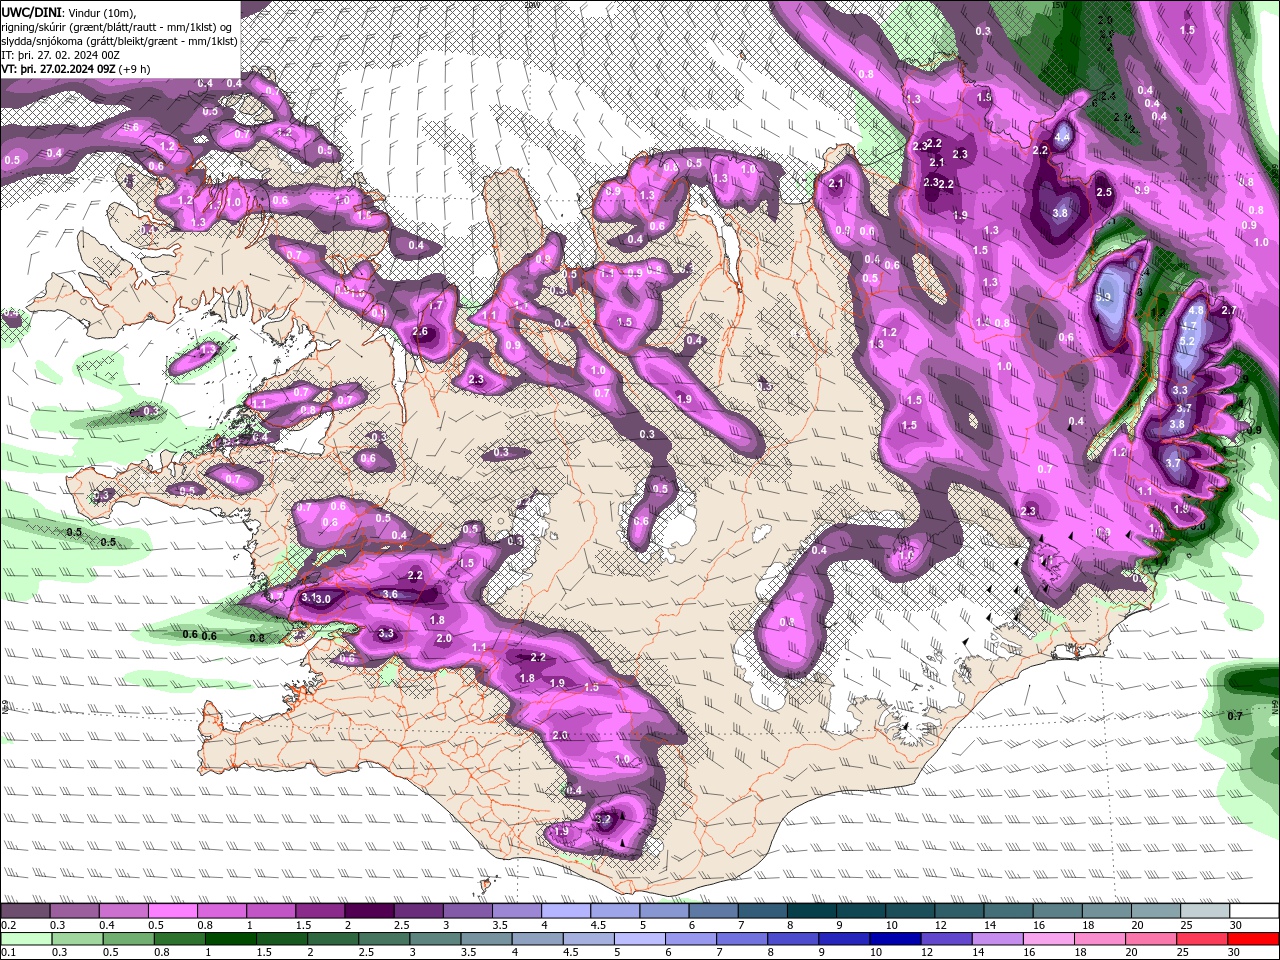Click the 30 label on the bottom legend row

1234,952
